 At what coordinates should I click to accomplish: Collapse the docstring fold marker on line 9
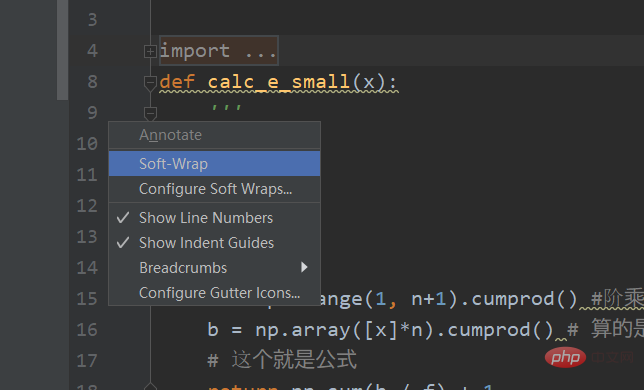click(x=150, y=114)
